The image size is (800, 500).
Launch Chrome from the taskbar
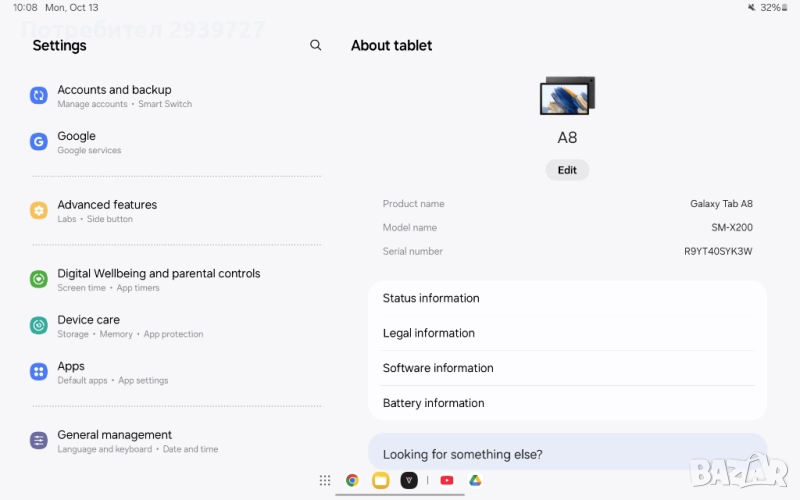coord(352,480)
